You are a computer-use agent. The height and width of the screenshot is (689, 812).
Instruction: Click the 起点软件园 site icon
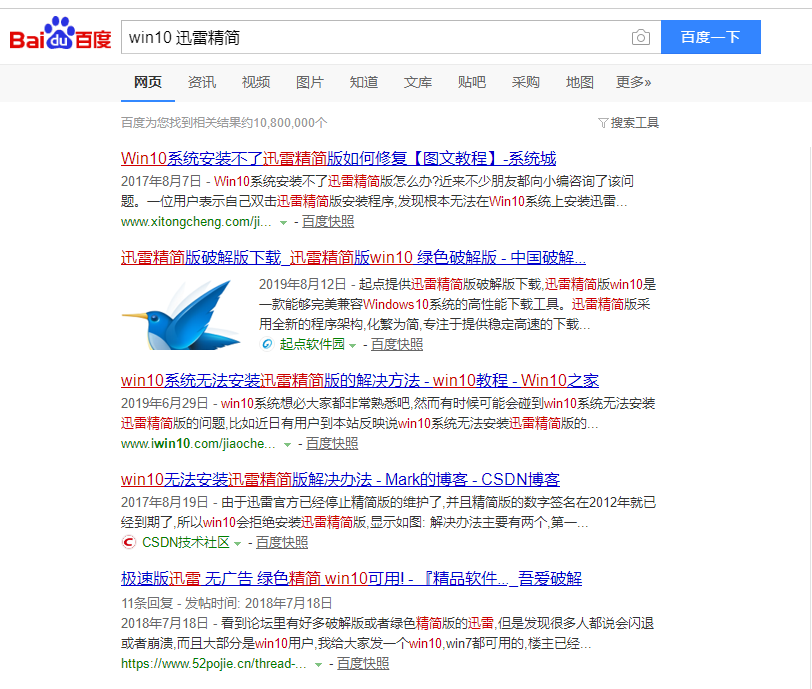pos(267,344)
